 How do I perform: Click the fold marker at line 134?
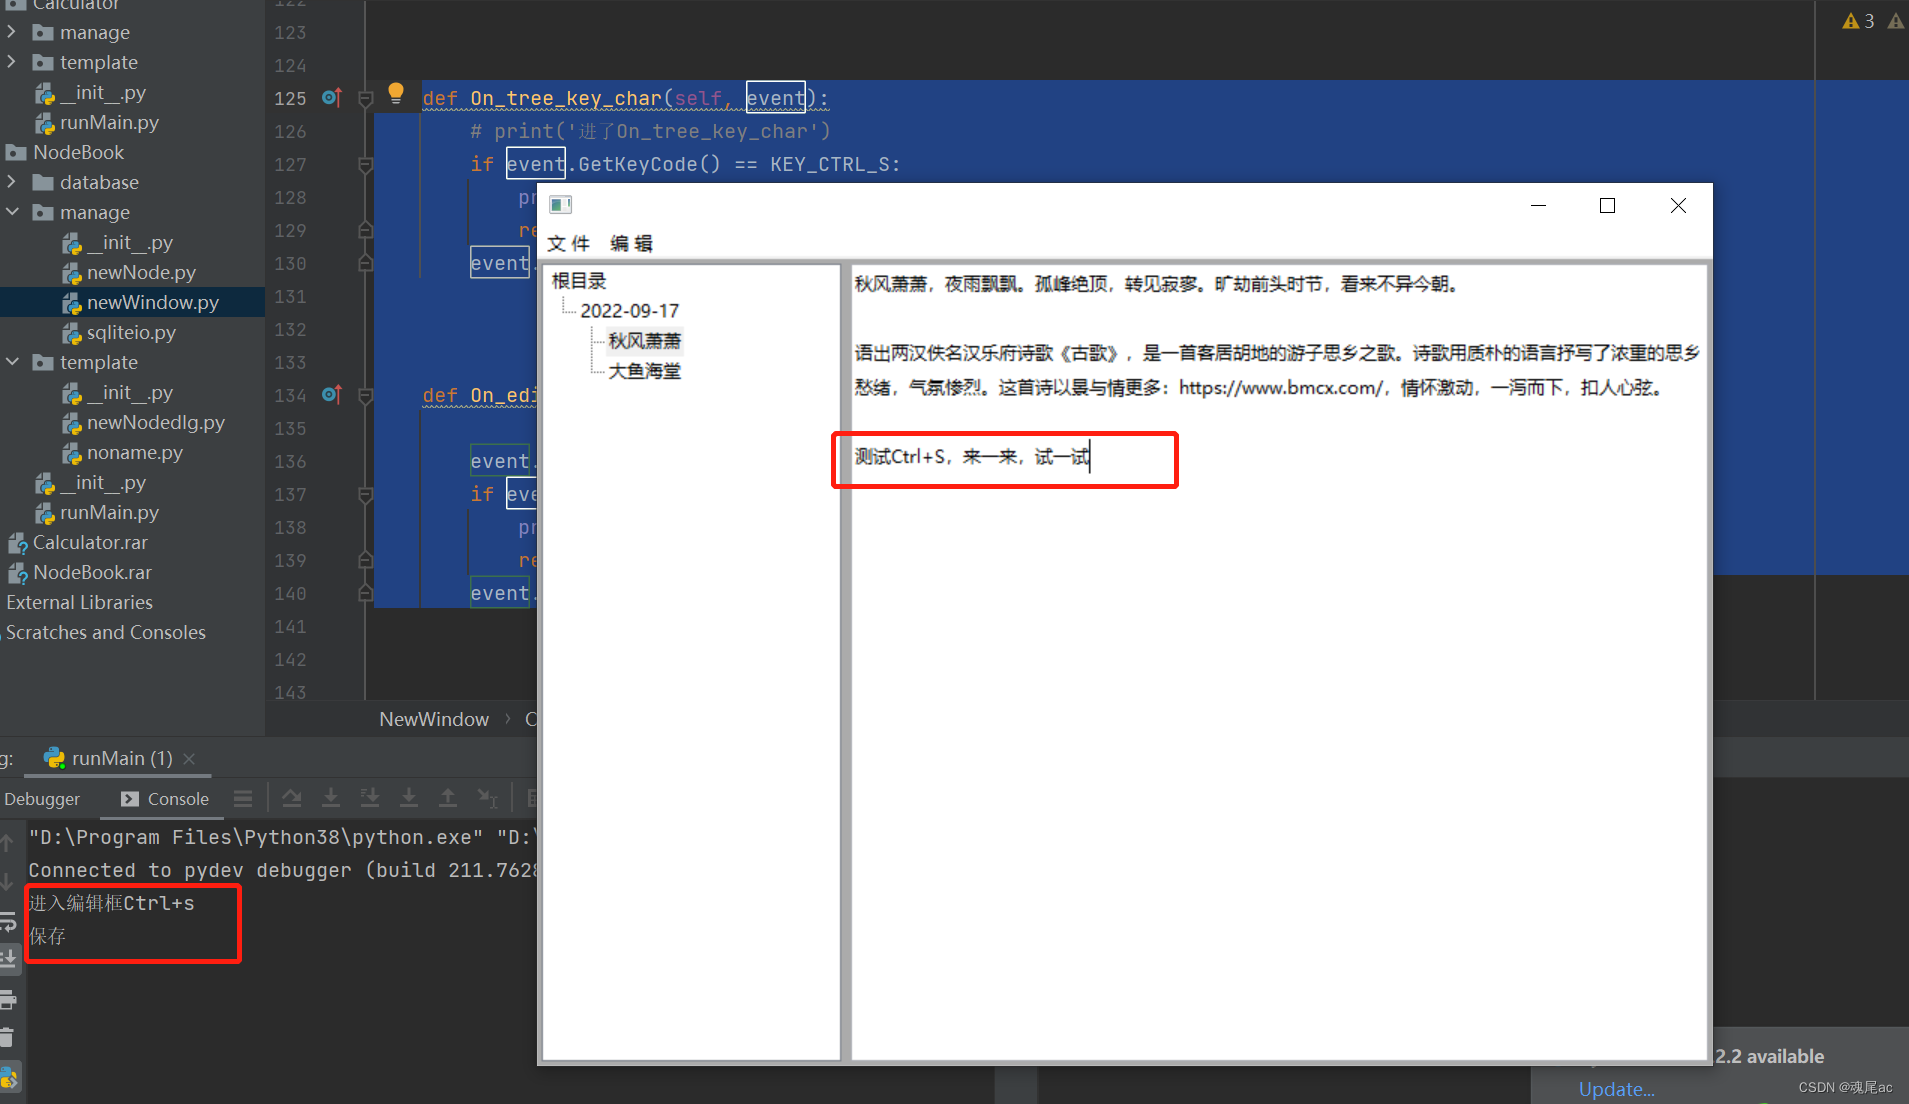tap(366, 395)
